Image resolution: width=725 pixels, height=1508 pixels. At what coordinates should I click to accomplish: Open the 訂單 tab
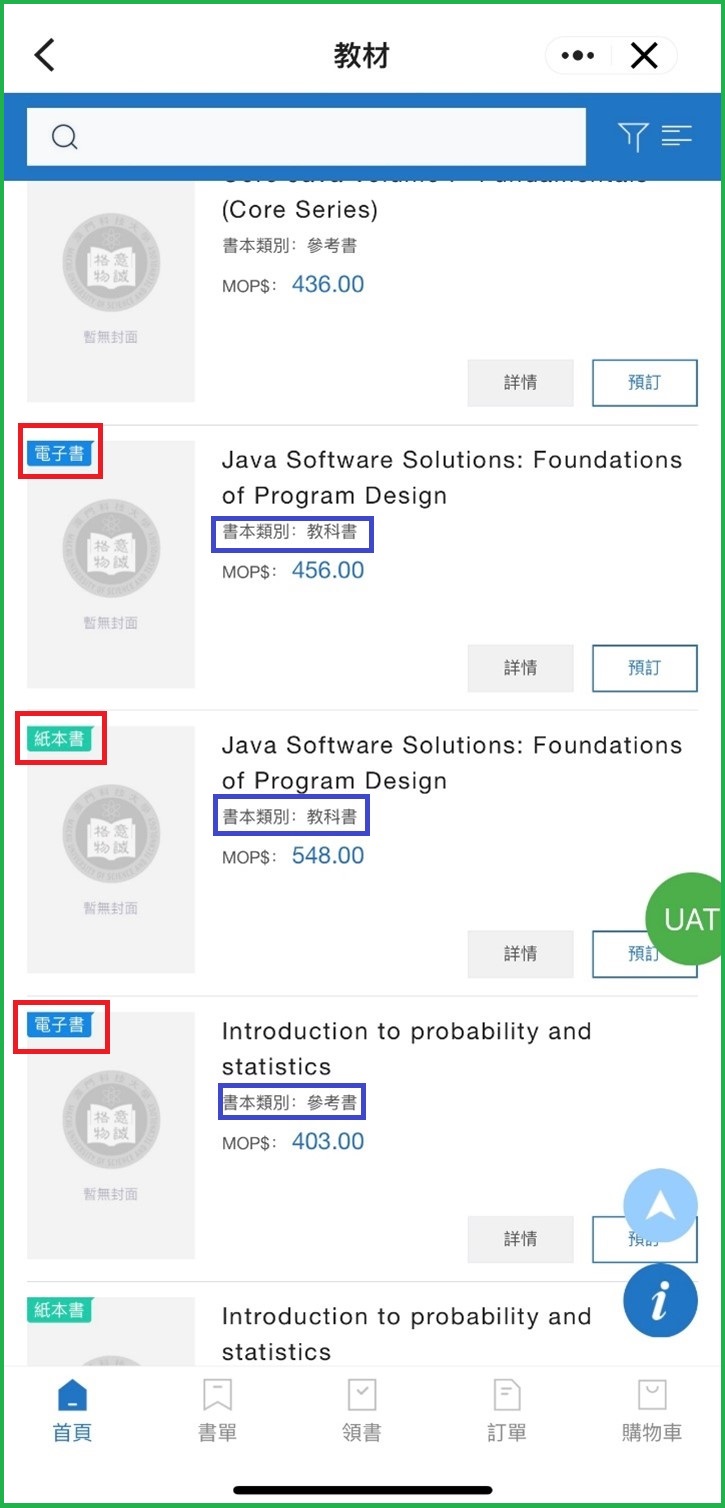tap(507, 1410)
